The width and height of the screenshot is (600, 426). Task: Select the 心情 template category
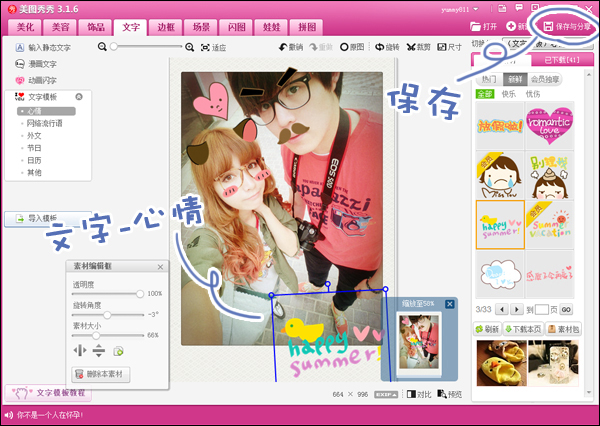(x=46, y=111)
